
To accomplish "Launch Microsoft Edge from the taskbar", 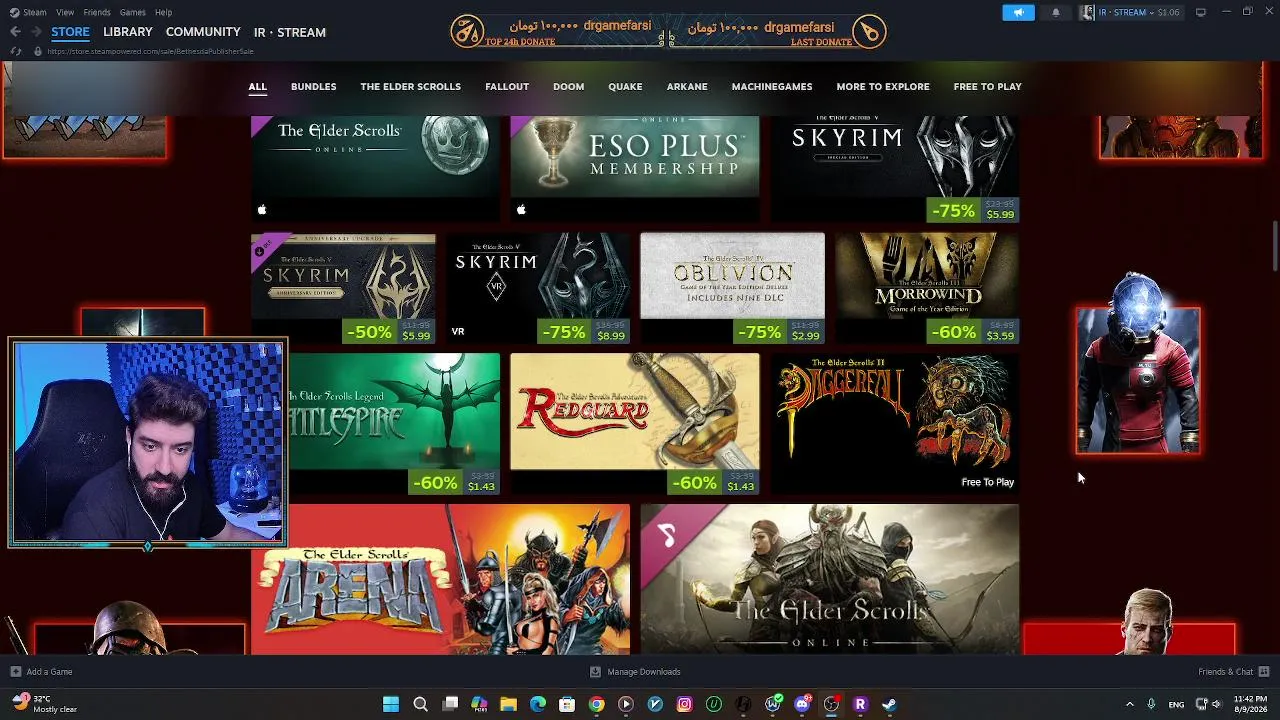I will click(x=538, y=704).
